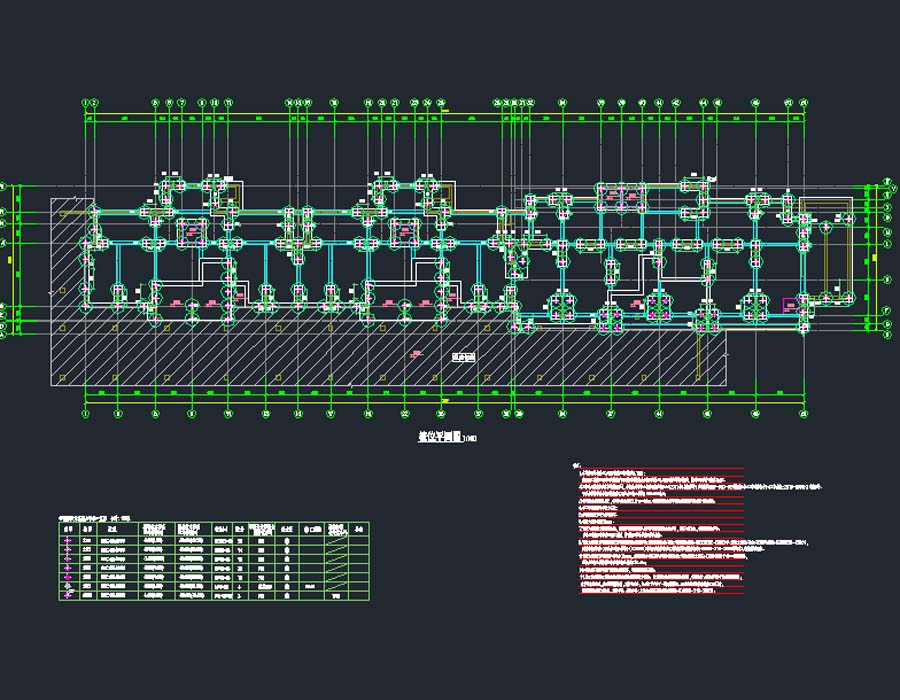This screenshot has width=900, height=700.
Task: Select the top-left grid axis bubble
Action: pyautogui.click(x=85, y=102)
